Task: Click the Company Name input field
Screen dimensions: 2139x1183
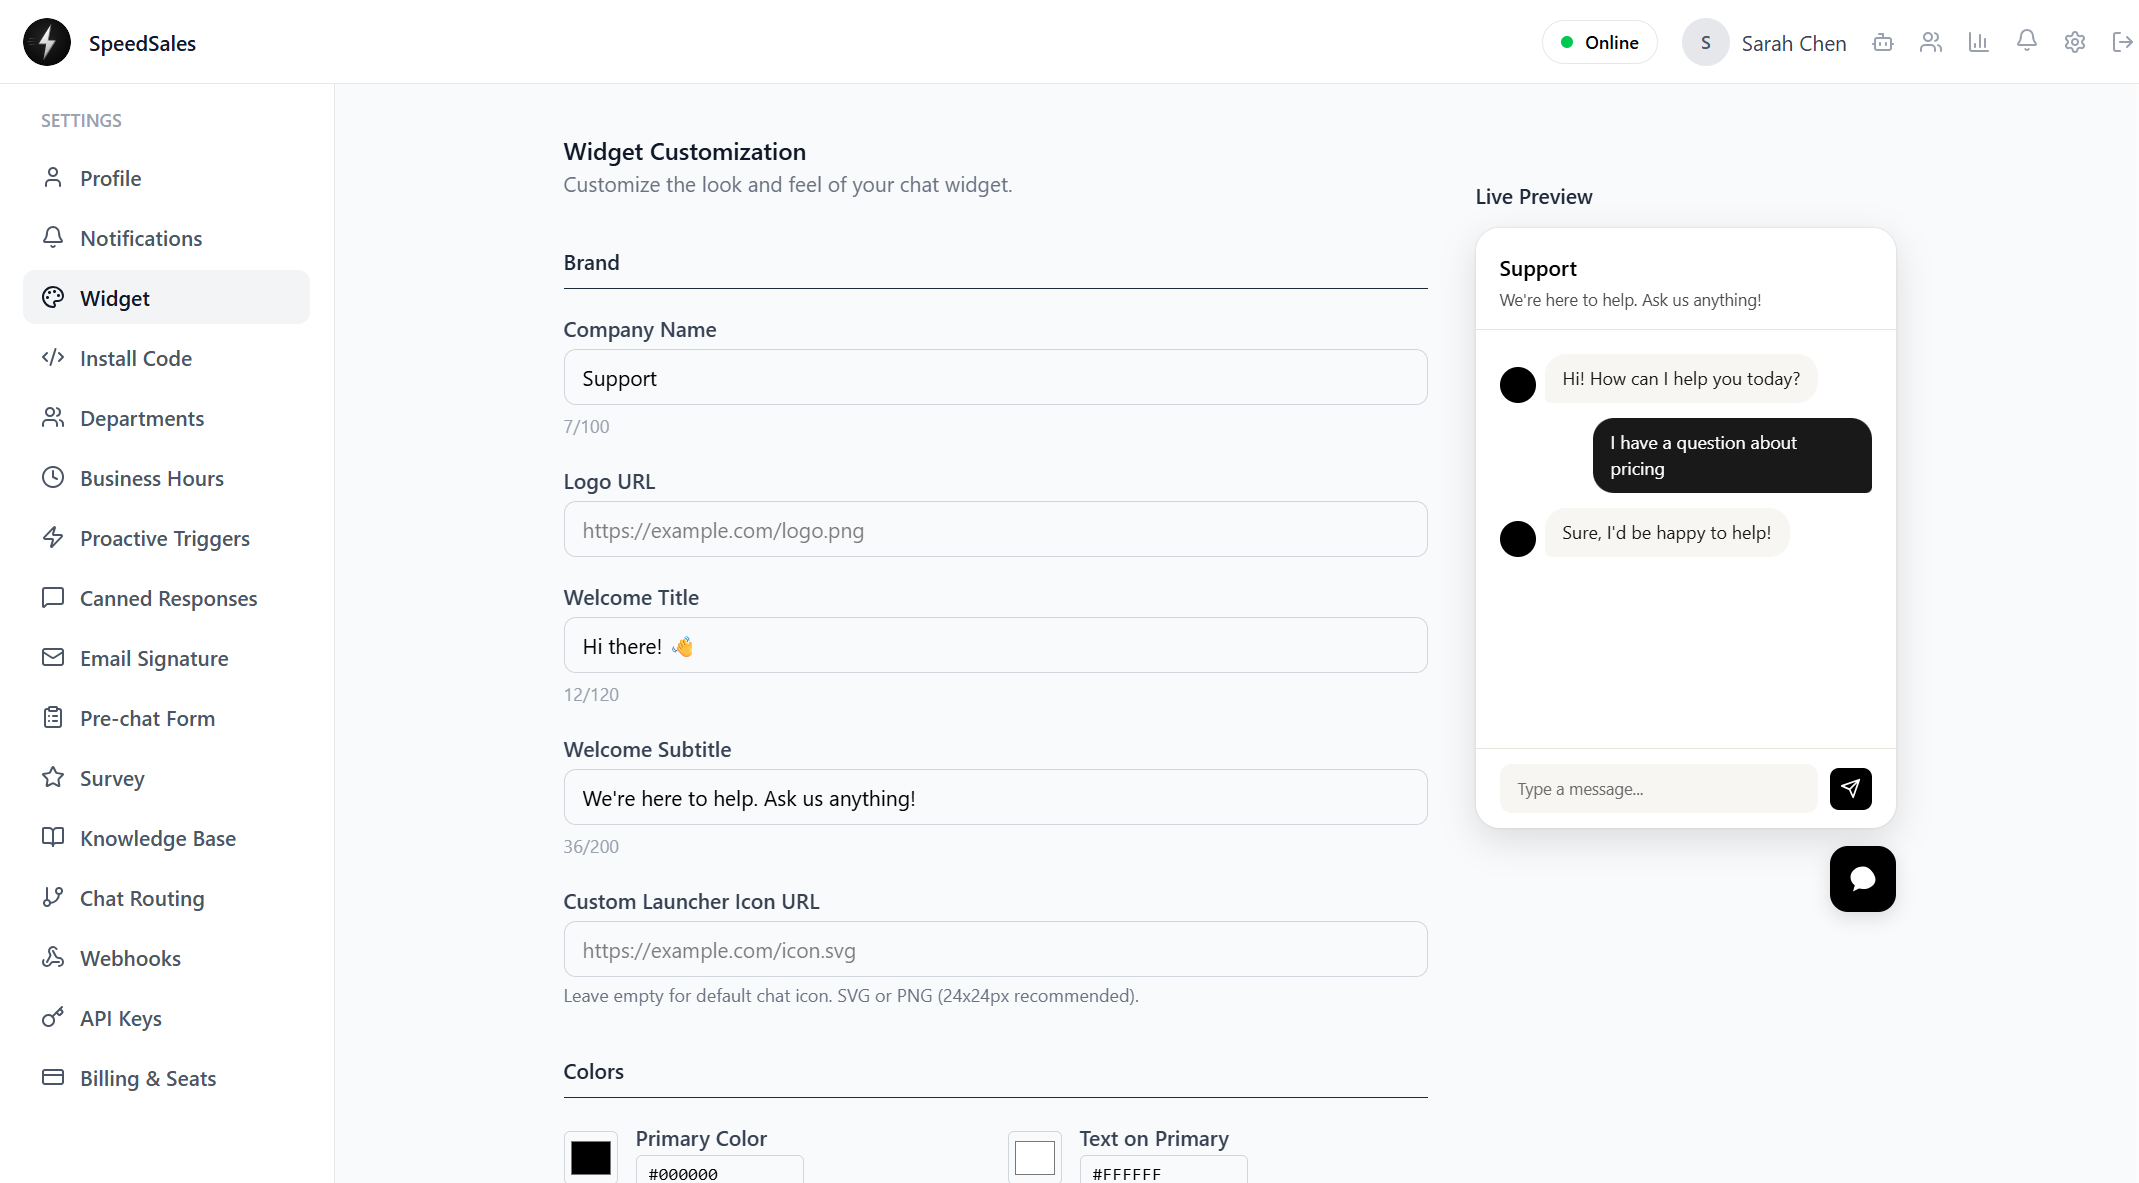Action: coord(995,378)
